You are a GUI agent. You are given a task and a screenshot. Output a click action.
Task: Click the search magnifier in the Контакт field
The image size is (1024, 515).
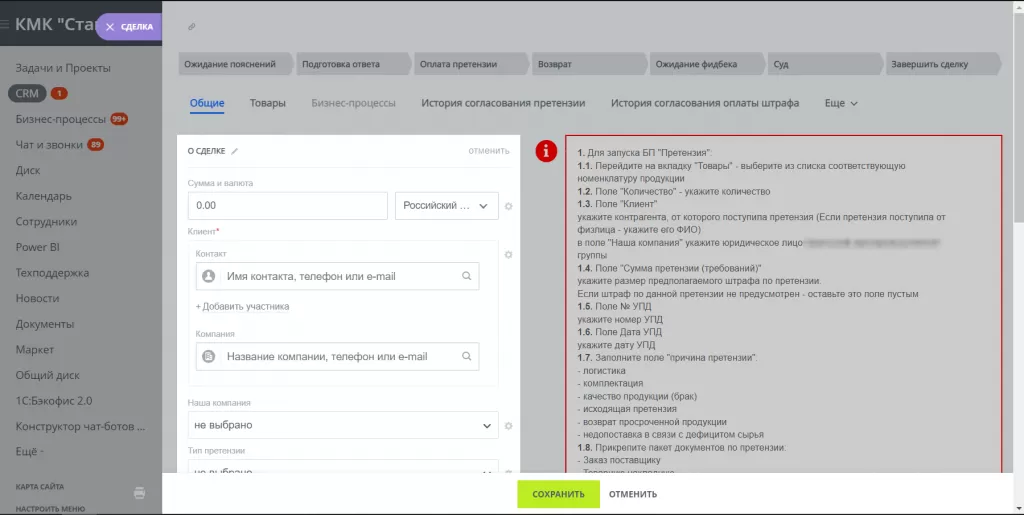tap(466, 276)
